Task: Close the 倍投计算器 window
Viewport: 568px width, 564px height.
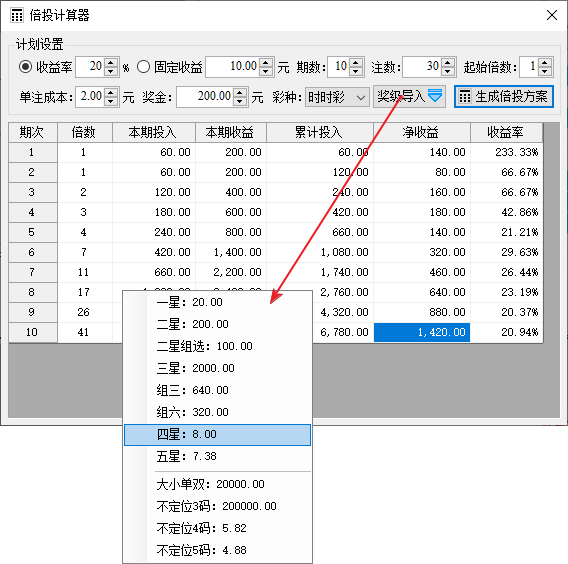Action: pyautogui.click(x=552, y=15)
